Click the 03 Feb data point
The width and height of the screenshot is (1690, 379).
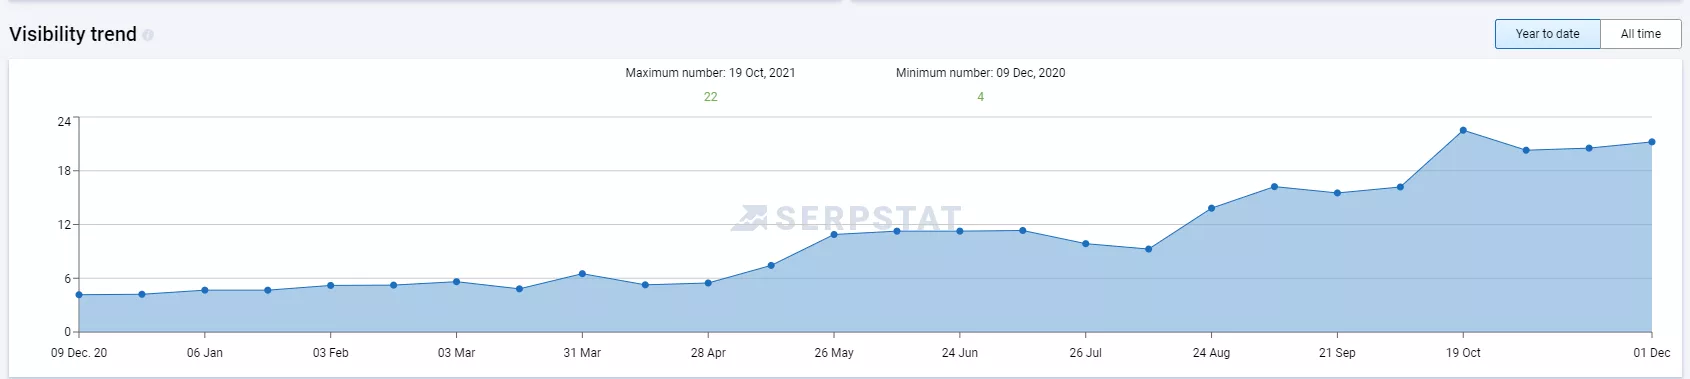(331, 286)
